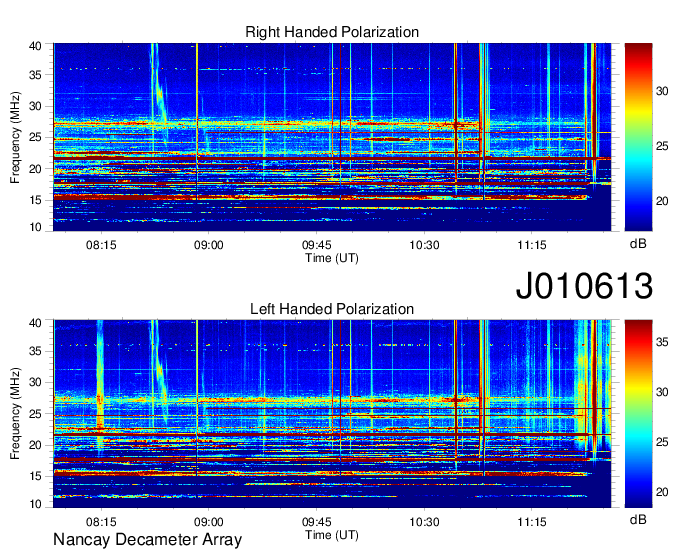Click the bottom plot's "Frequency (MHz)" axis label

(15, 414)
